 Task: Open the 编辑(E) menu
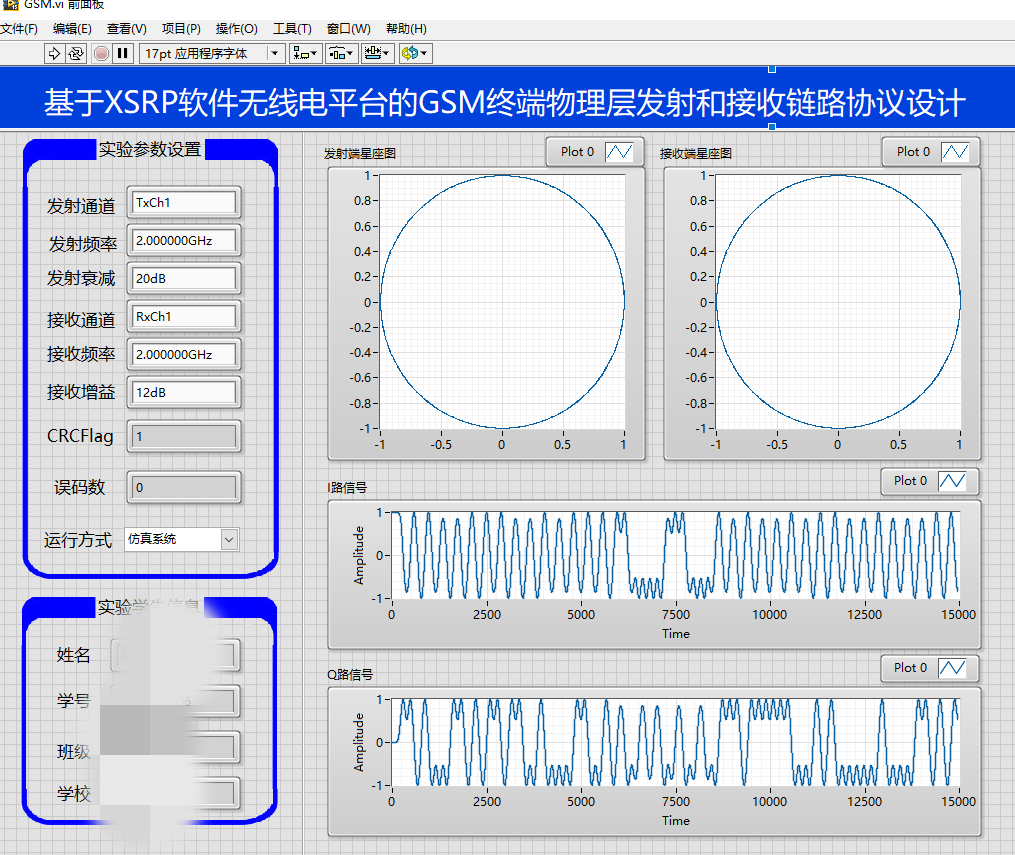(72, 28)
